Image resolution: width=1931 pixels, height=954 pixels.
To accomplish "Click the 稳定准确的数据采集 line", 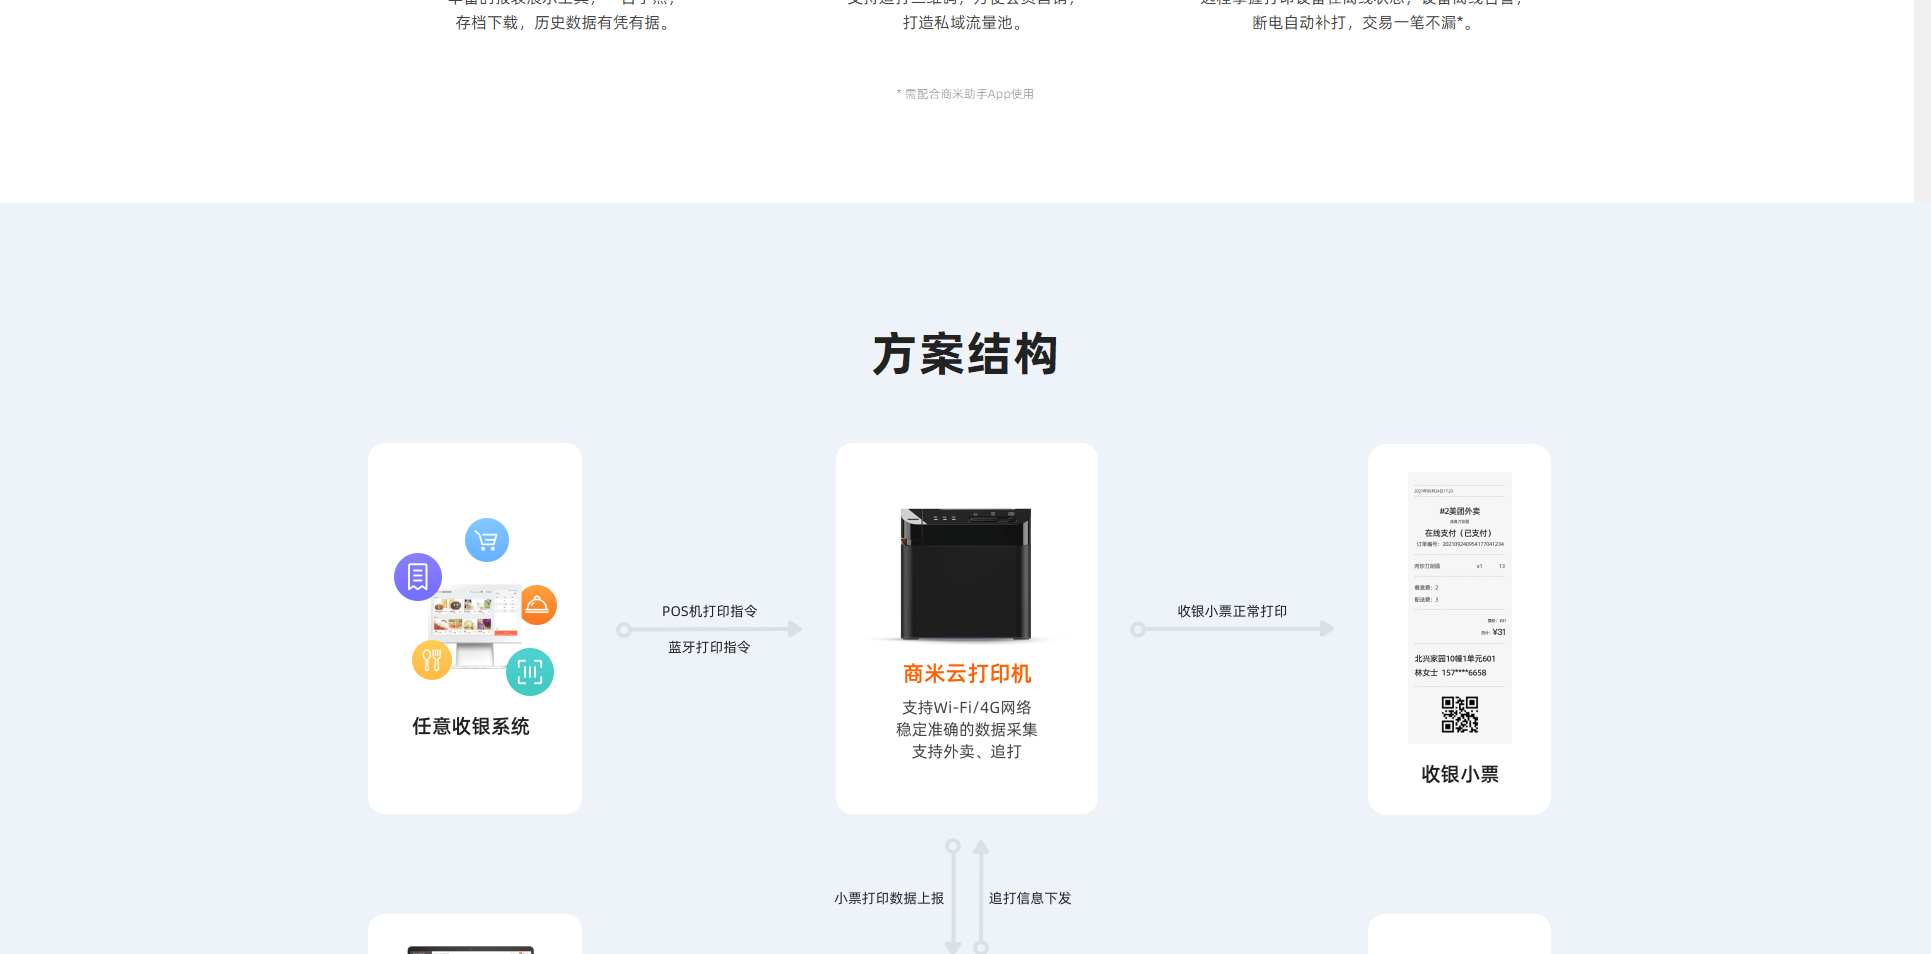I will coord(967,729).
